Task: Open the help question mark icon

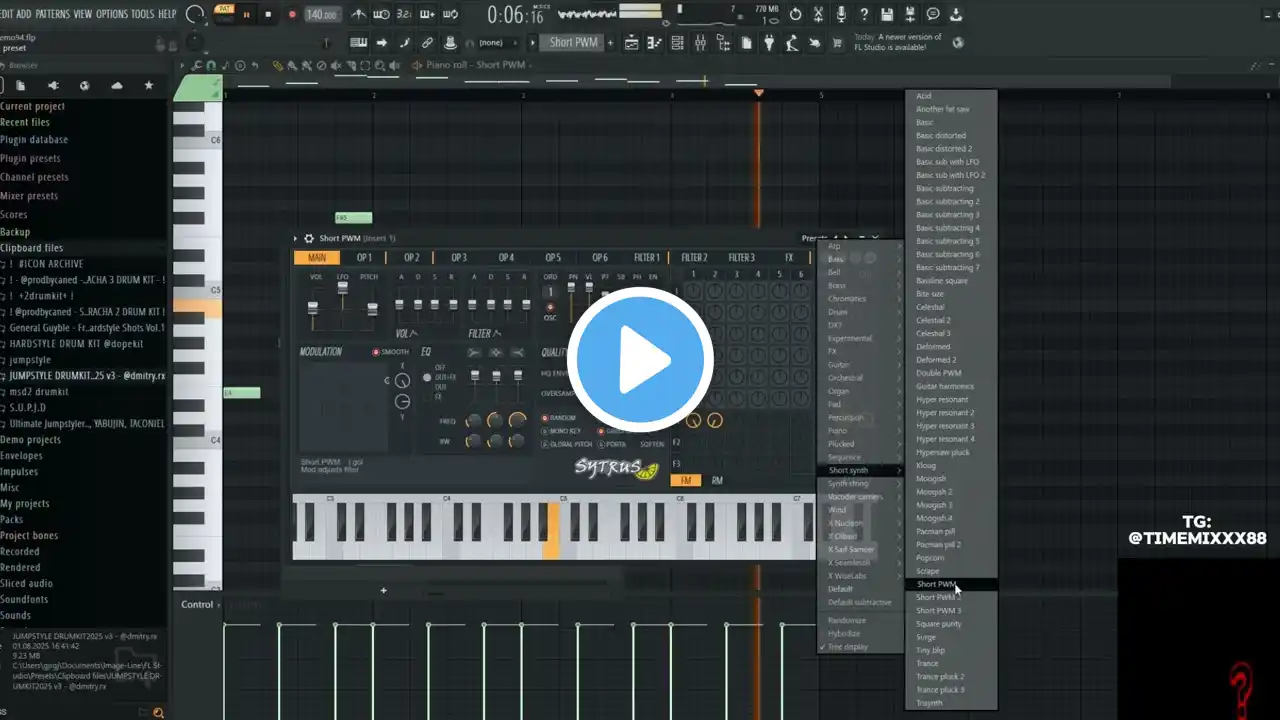Action: point(864,14)
